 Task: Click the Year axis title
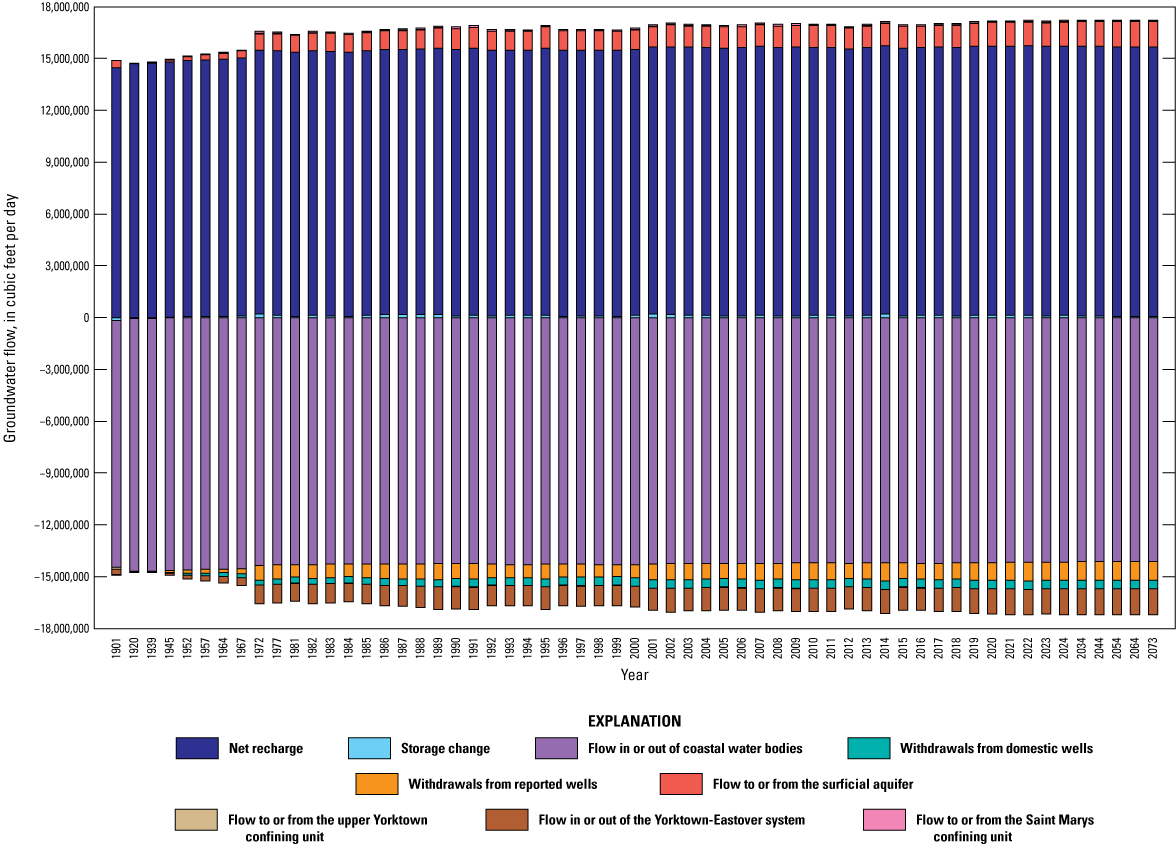tap(633, 674)
